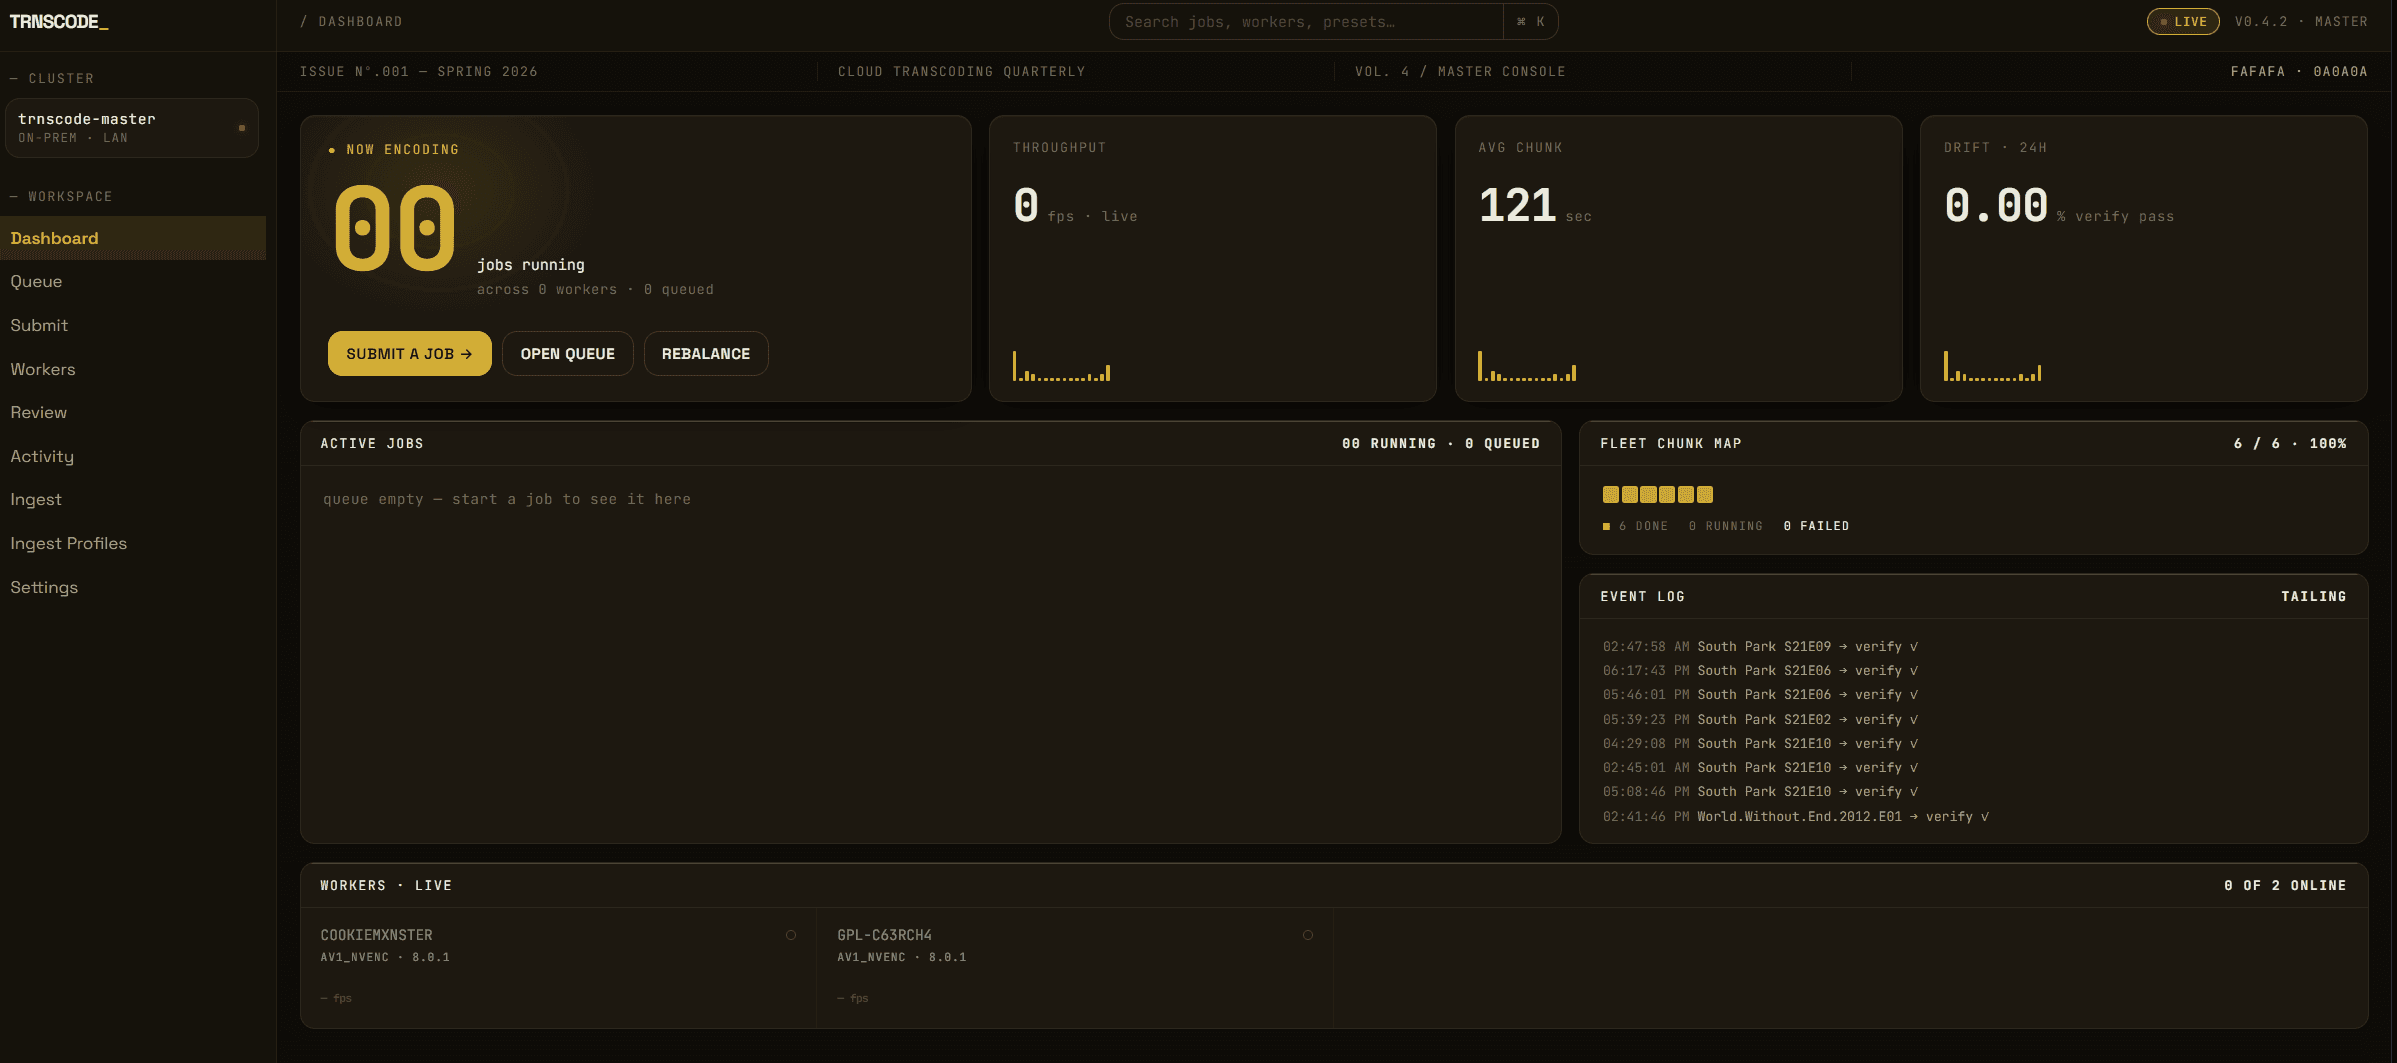Click the 0.00 % verify pass value

point(2059,206)
